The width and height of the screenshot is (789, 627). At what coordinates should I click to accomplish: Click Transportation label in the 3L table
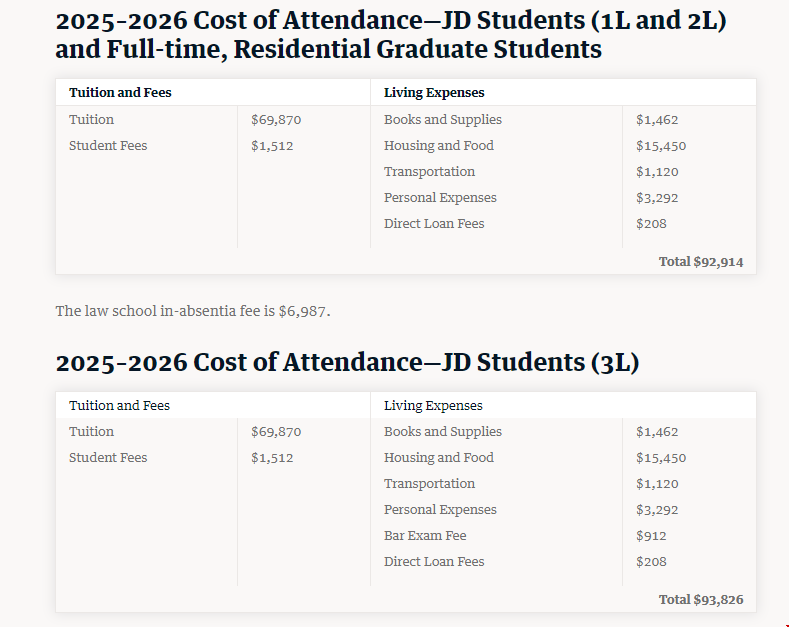click(429, 484)
